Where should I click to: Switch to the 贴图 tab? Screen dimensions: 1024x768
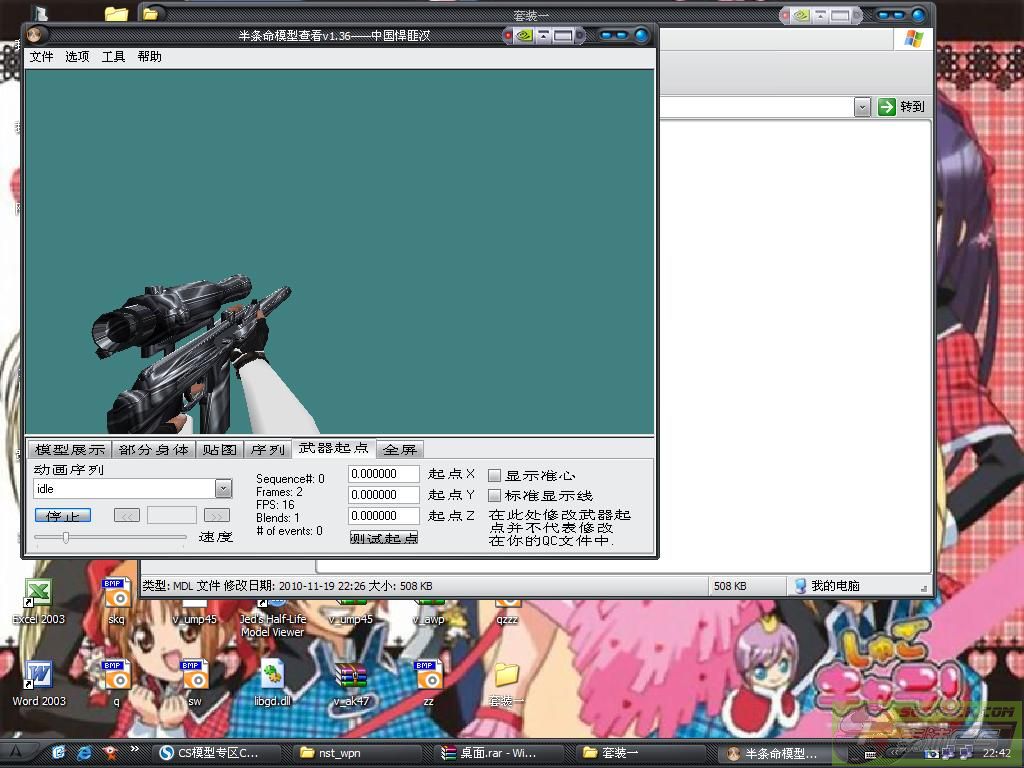tap(219, 450)
